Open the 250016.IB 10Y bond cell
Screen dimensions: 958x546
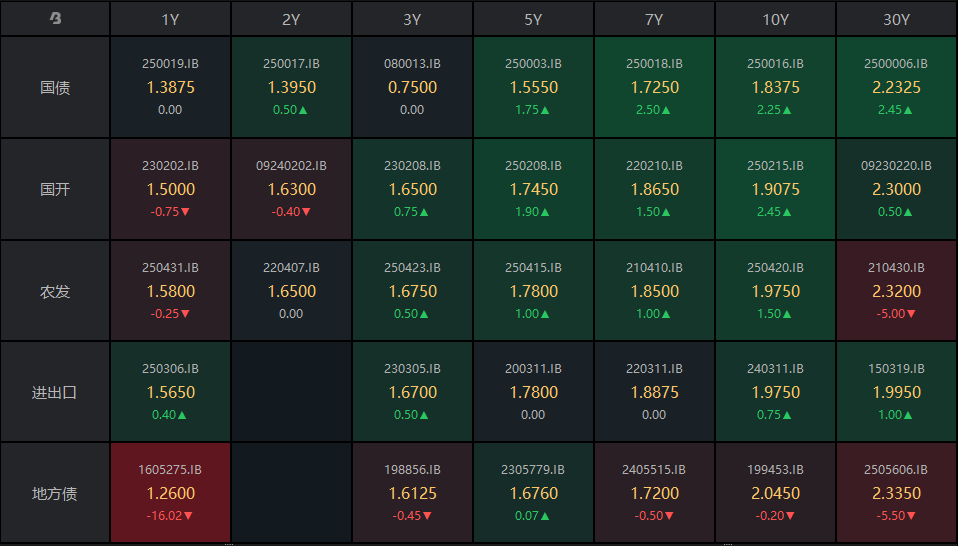(x=775, y=87)
